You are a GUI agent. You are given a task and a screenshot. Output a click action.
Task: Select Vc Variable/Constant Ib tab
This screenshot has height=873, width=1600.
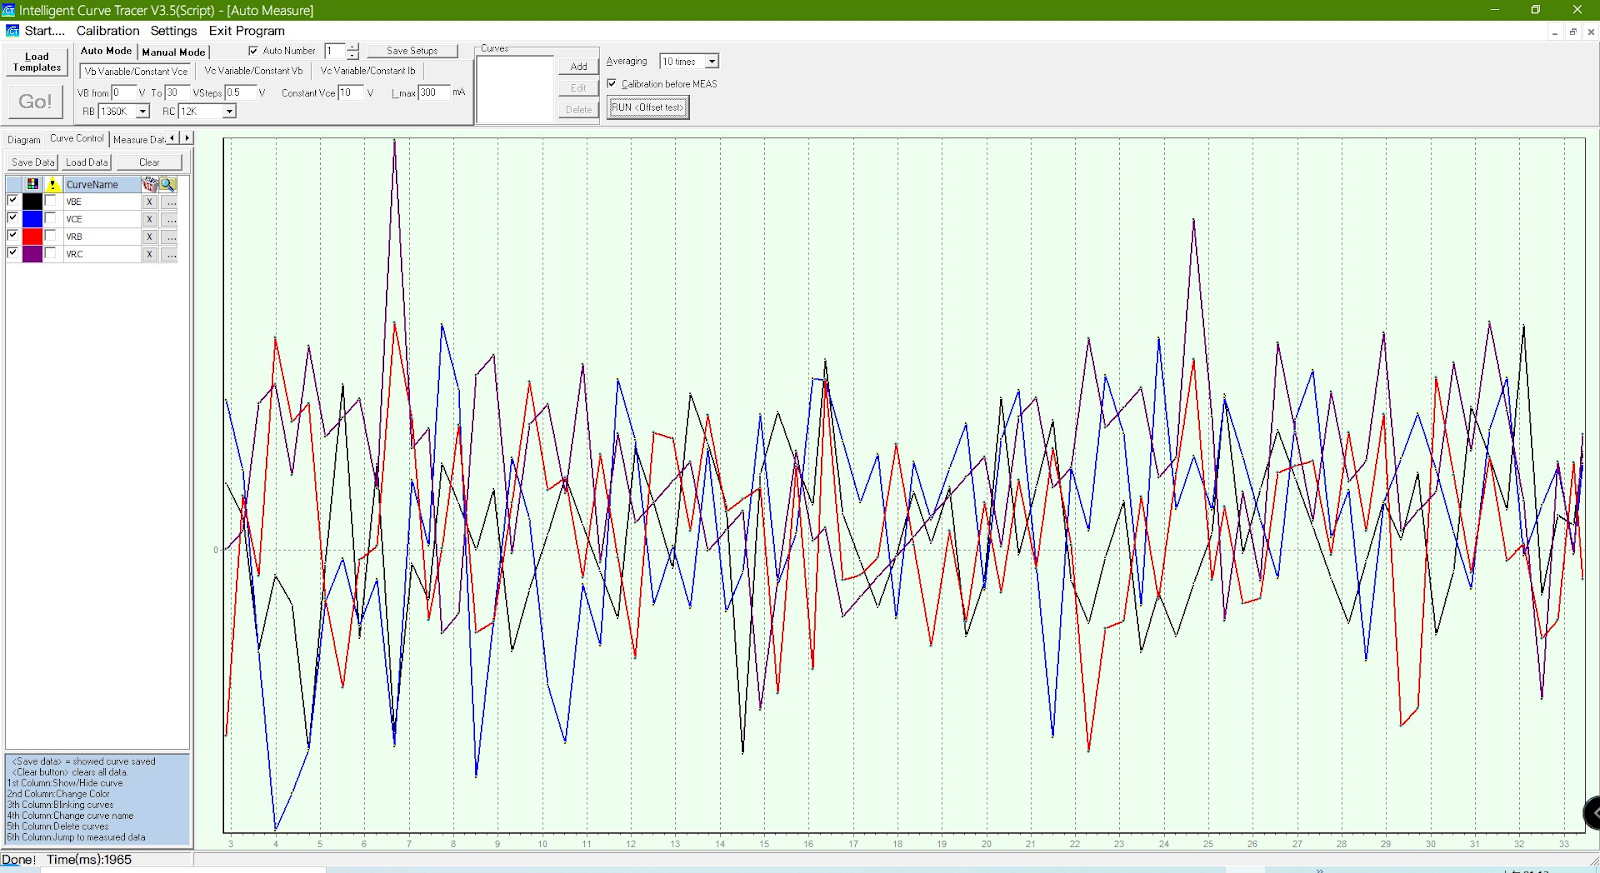pyautogui.click(x=368, y=71)
